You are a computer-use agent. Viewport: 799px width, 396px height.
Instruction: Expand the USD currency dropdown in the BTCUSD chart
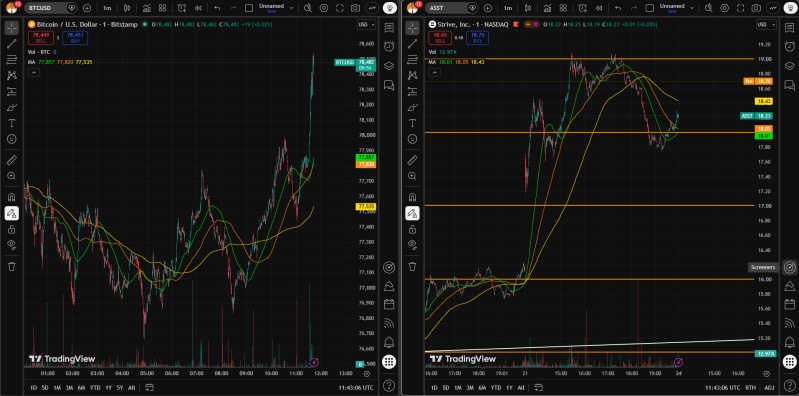(x=366, y=24)
